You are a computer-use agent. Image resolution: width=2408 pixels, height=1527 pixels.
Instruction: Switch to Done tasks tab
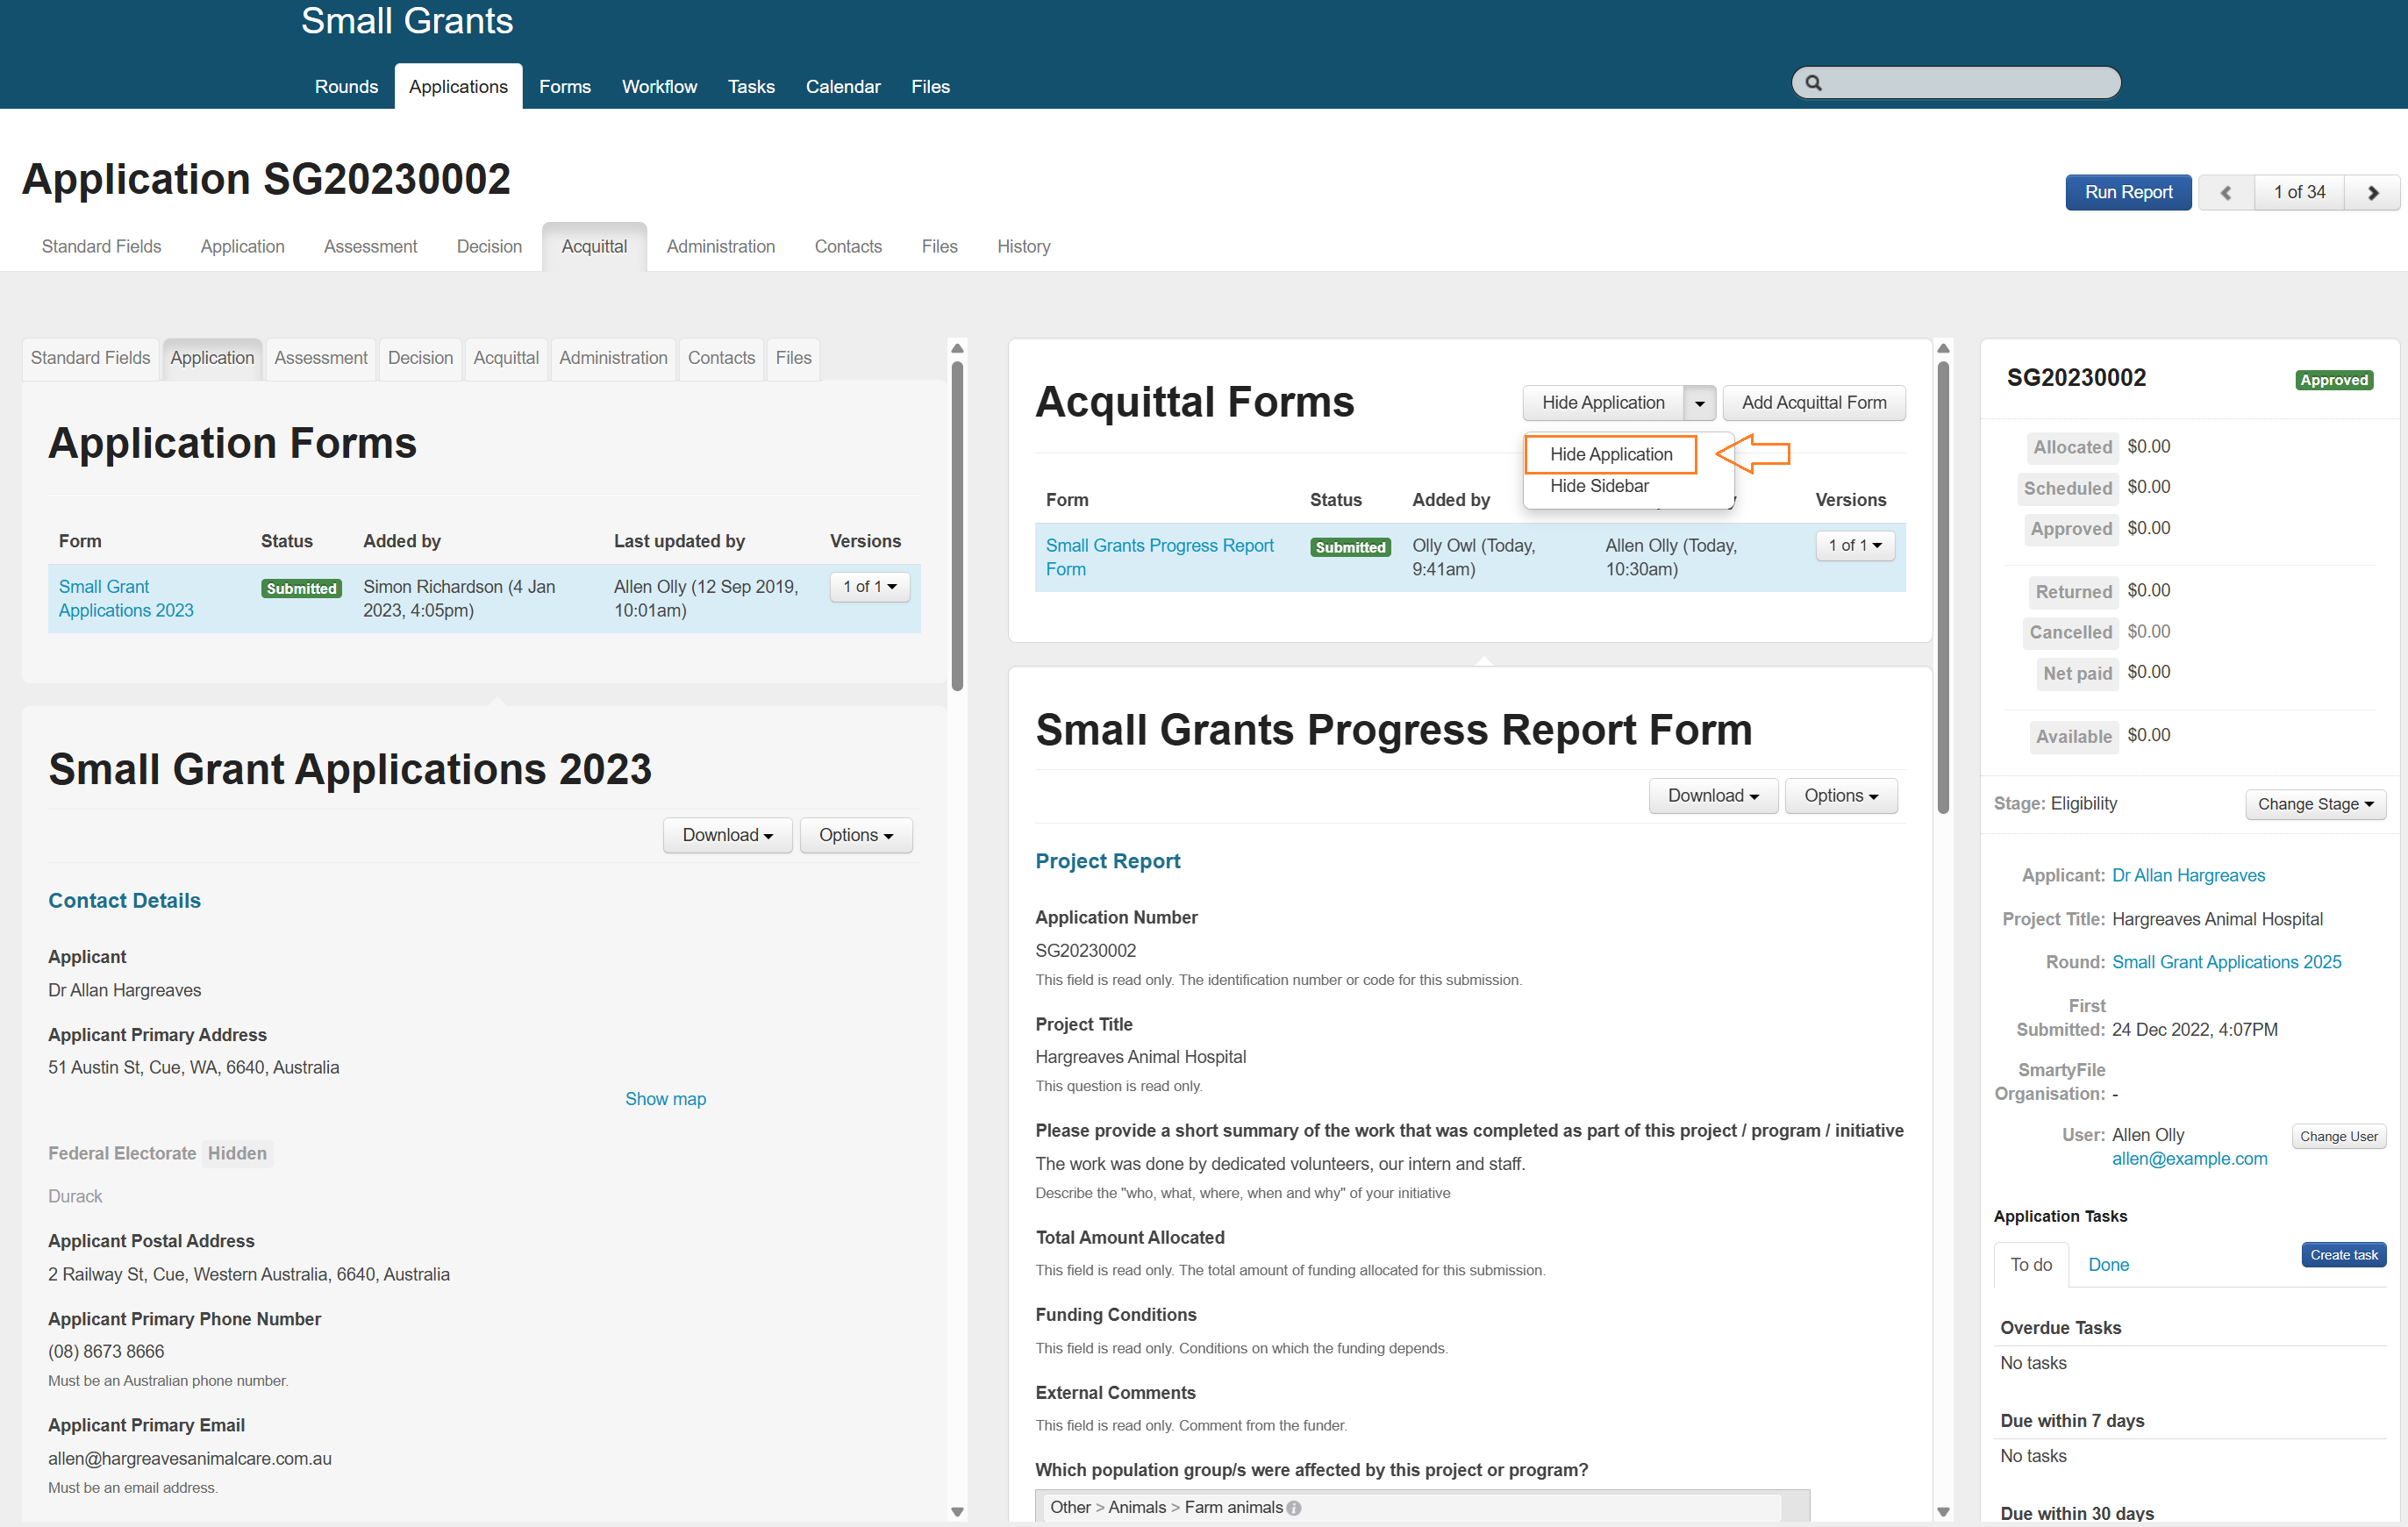[2107, 1264]
